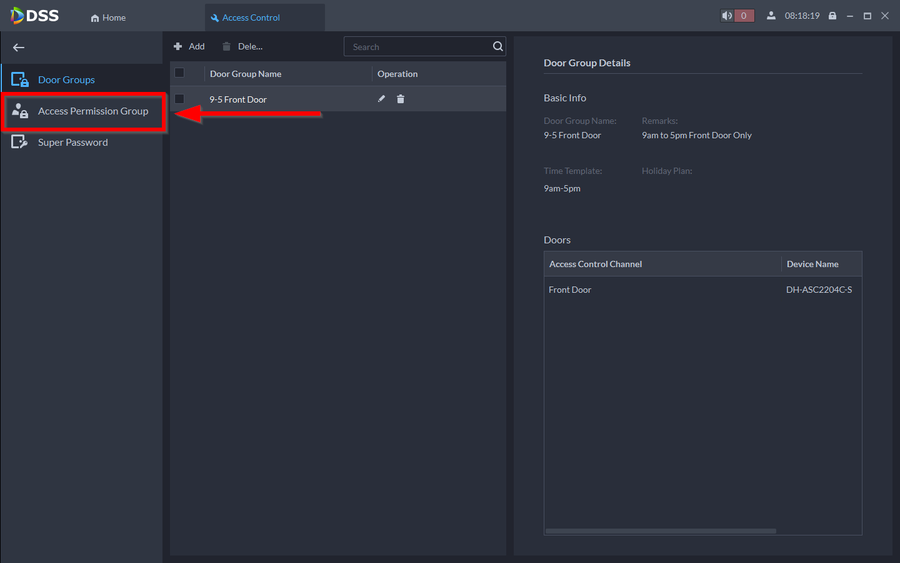Click the alarm speaker icon
The height and width of the screenshot is (563, 900).
click(727, 16)
